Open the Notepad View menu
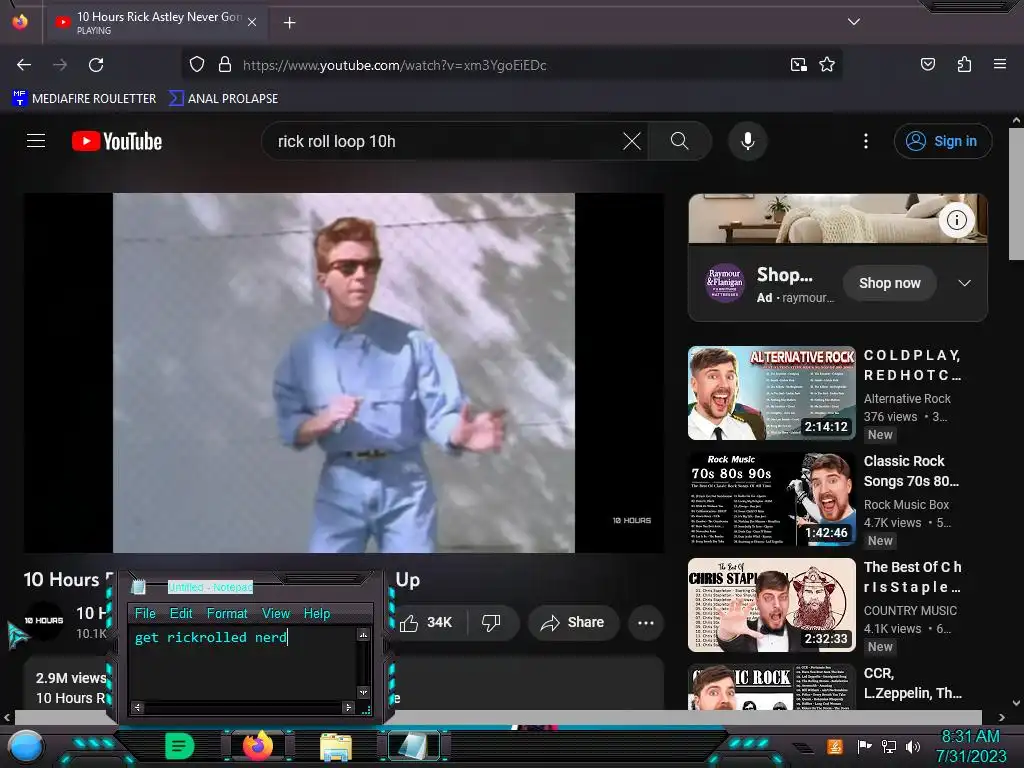 coord(276,613)
